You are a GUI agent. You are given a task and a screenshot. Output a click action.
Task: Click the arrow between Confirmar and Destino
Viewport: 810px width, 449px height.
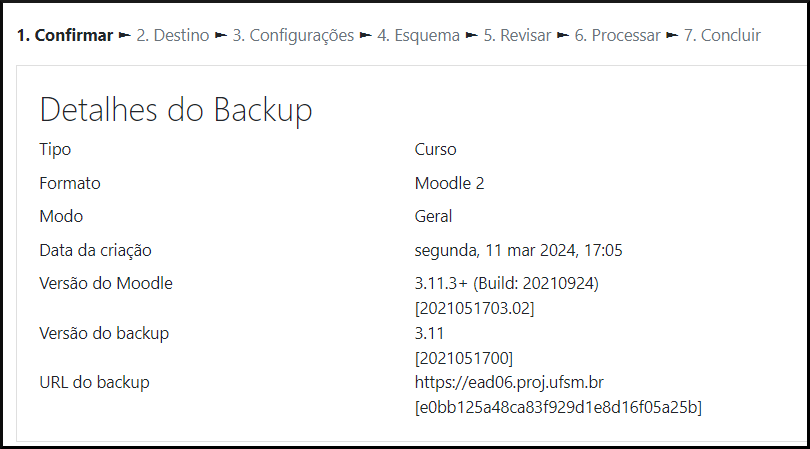pos(124,36)
